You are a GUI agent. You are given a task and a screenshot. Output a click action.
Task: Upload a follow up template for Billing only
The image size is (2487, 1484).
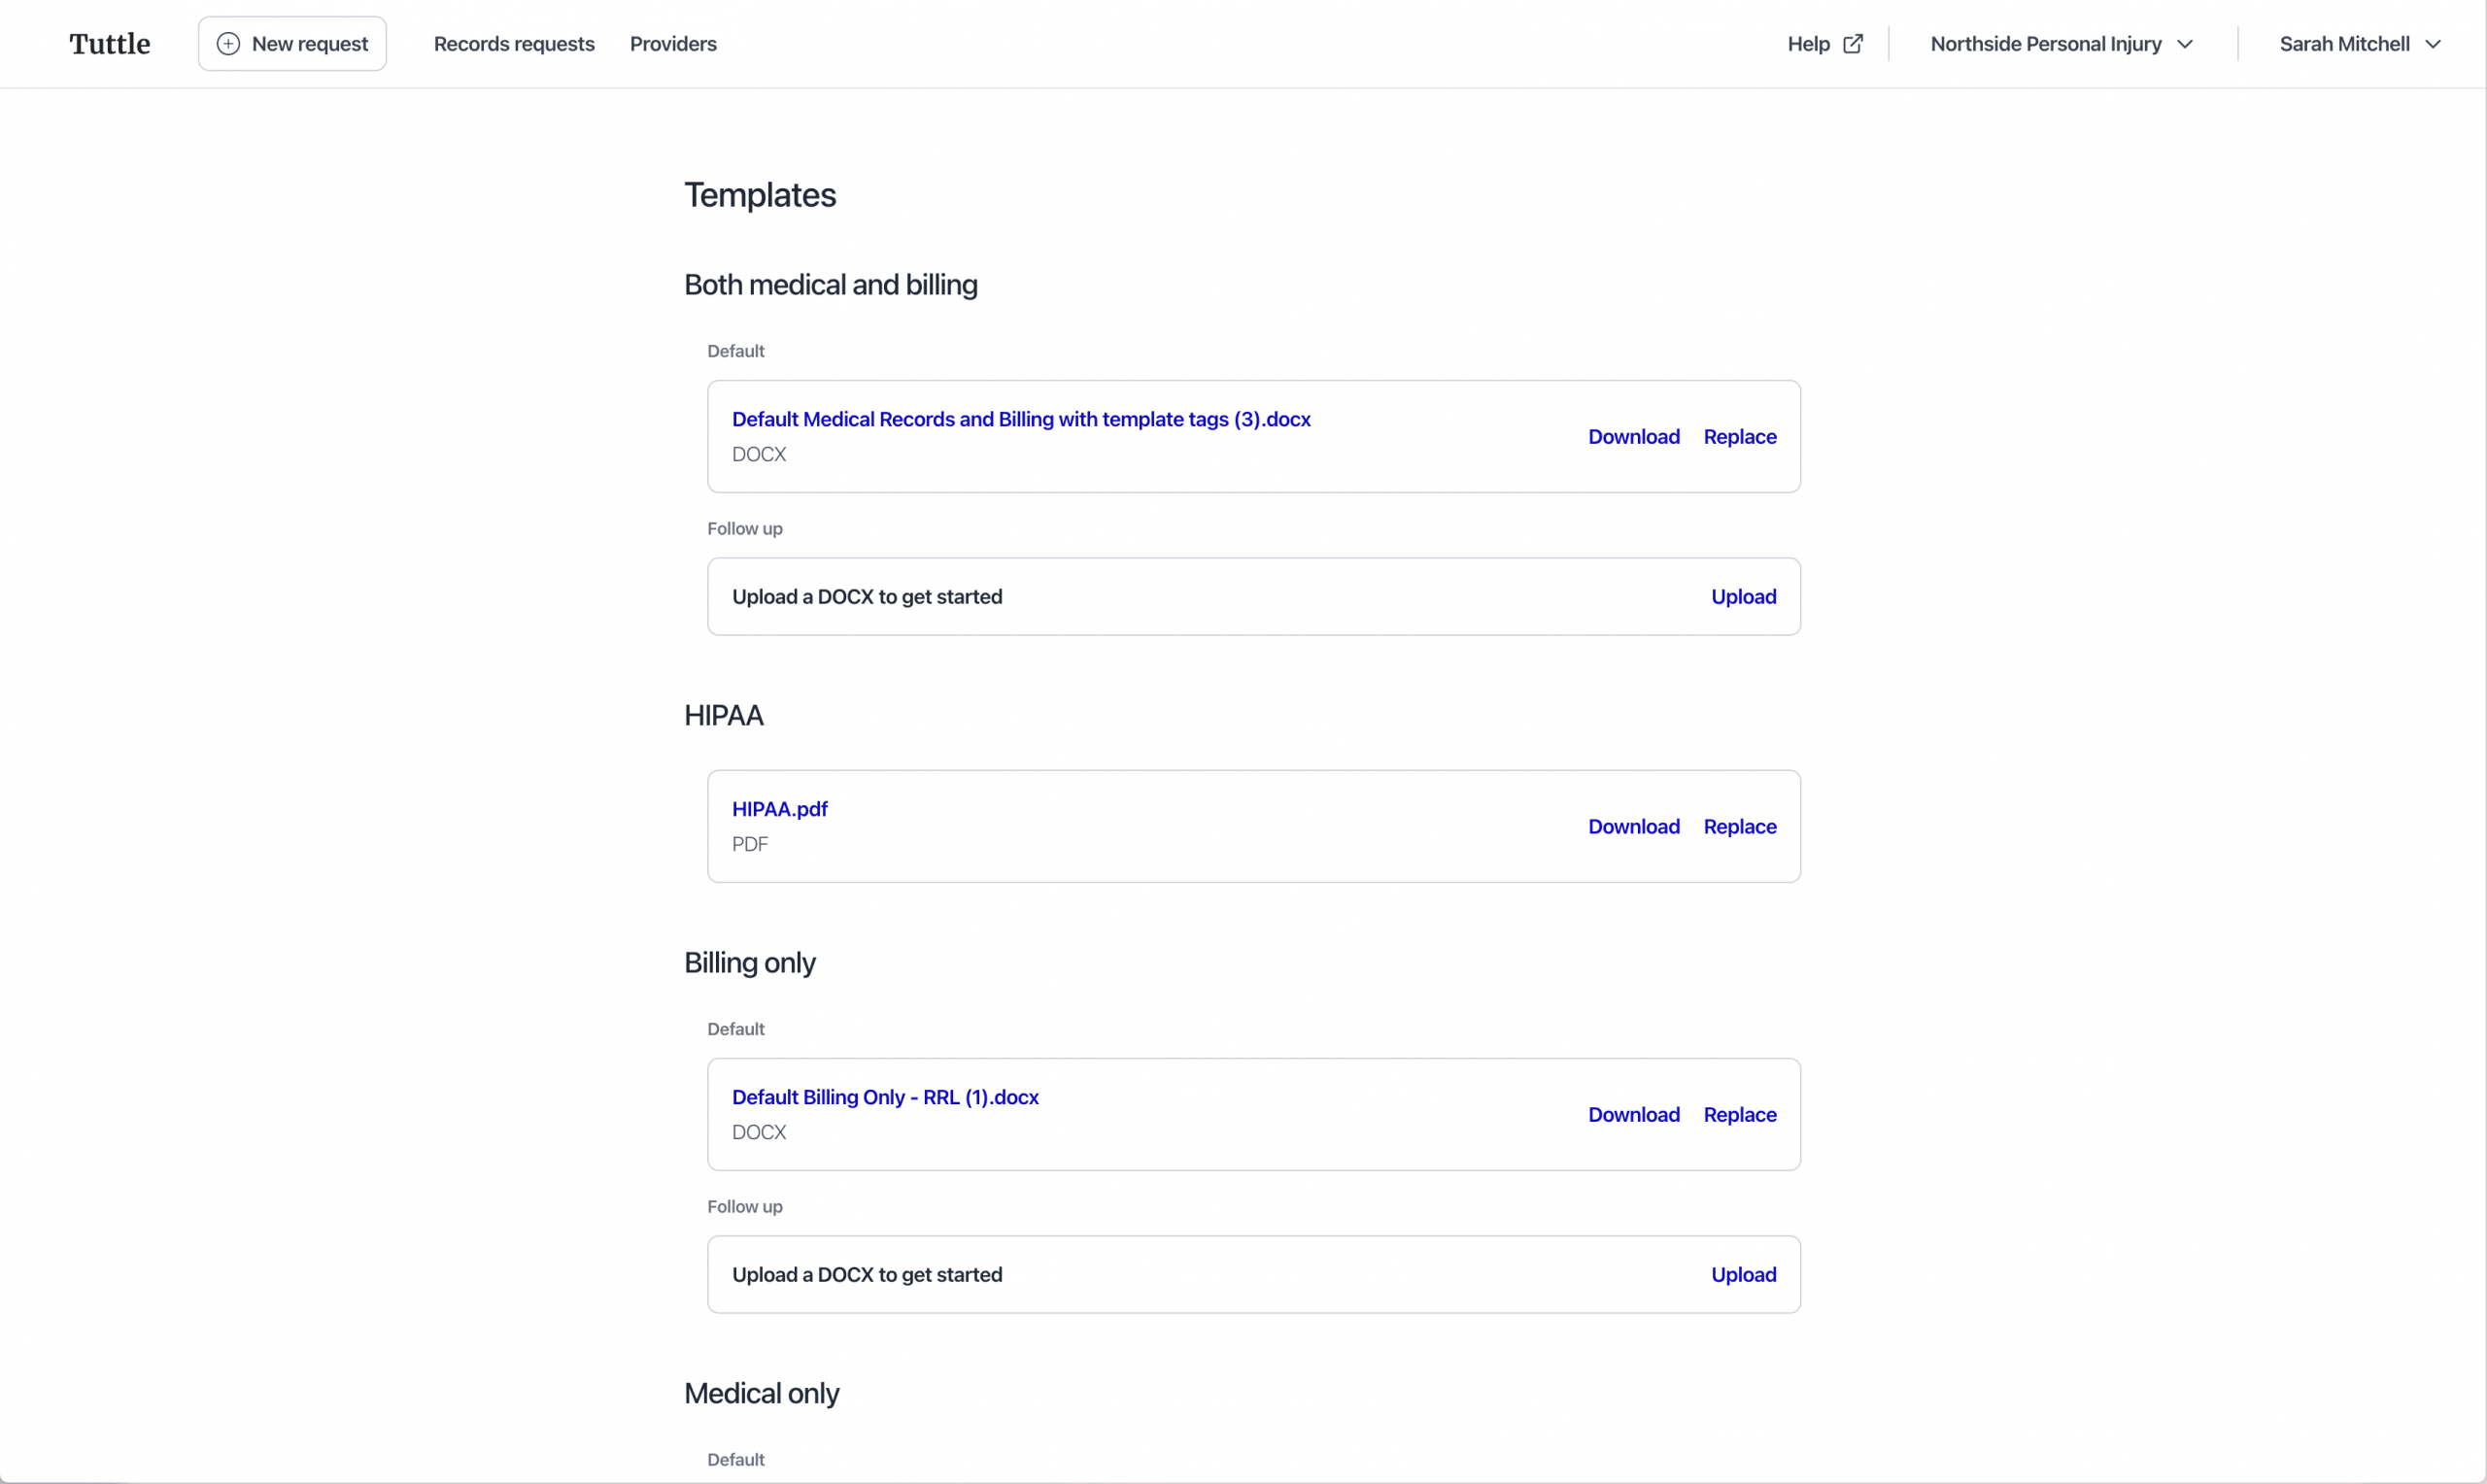(x=1743, y=1275)
